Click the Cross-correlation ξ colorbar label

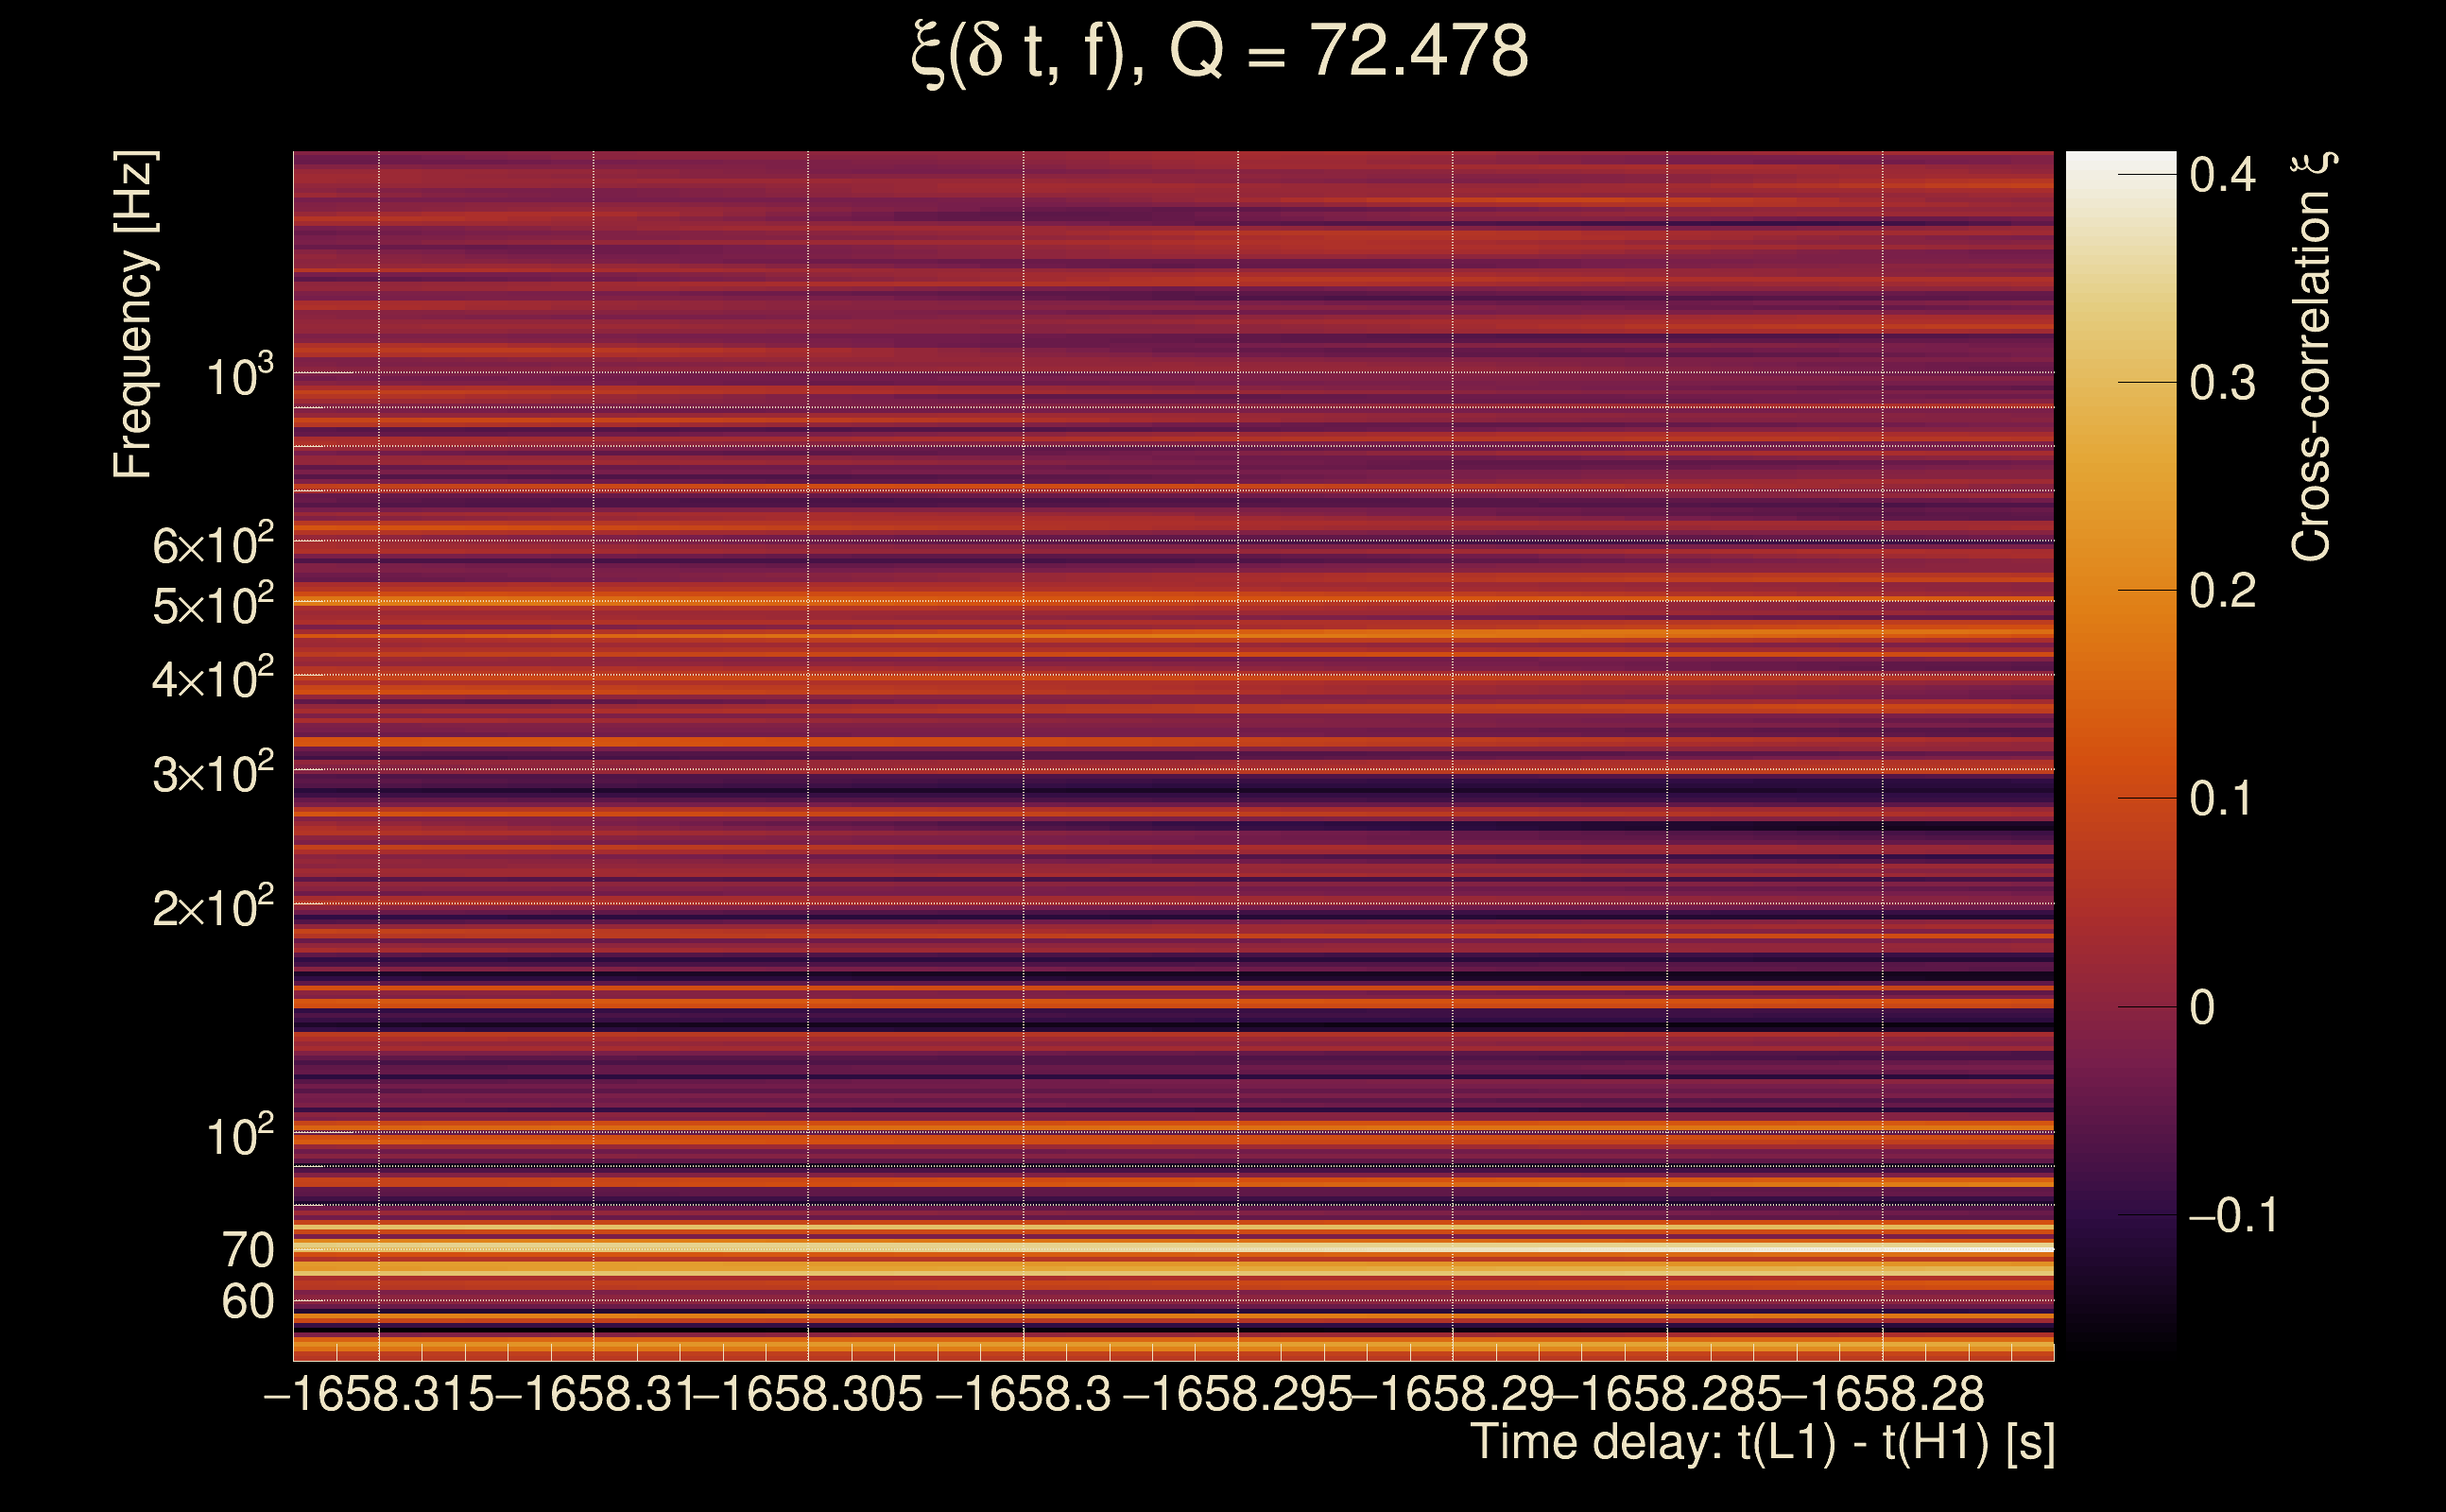click(x=2312, y=357)
